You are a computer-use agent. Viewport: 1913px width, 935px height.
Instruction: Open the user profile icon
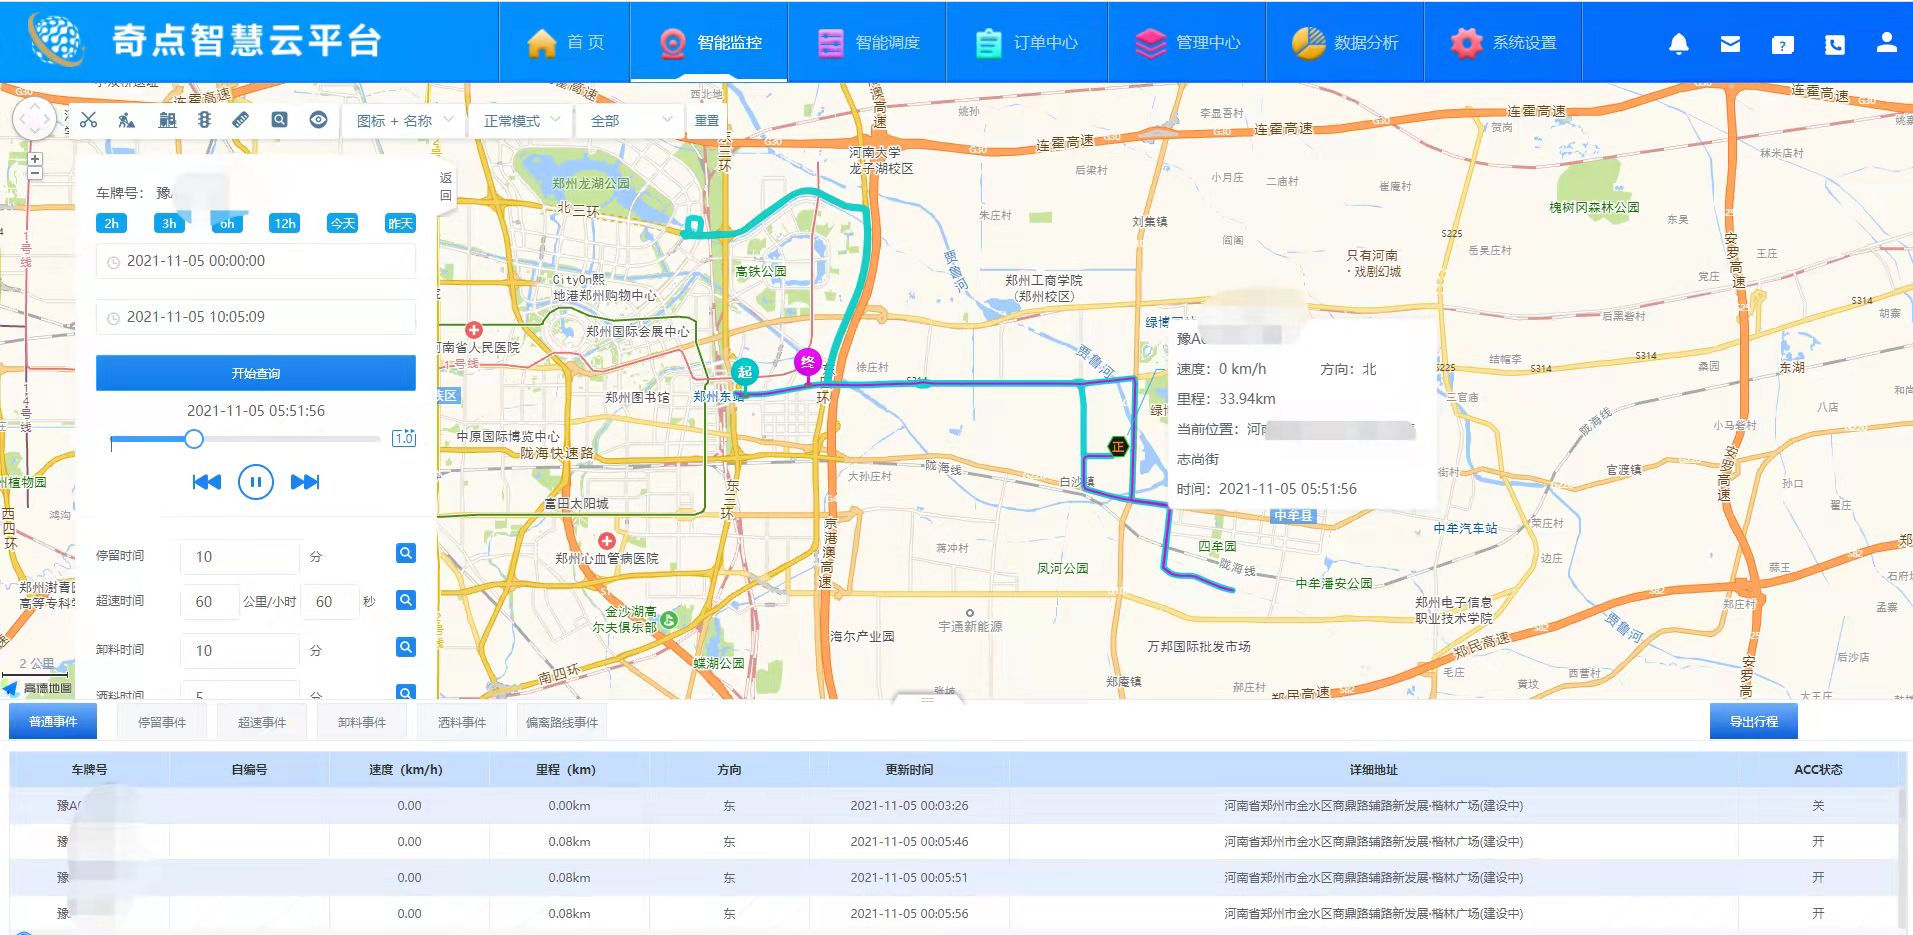1886,42
